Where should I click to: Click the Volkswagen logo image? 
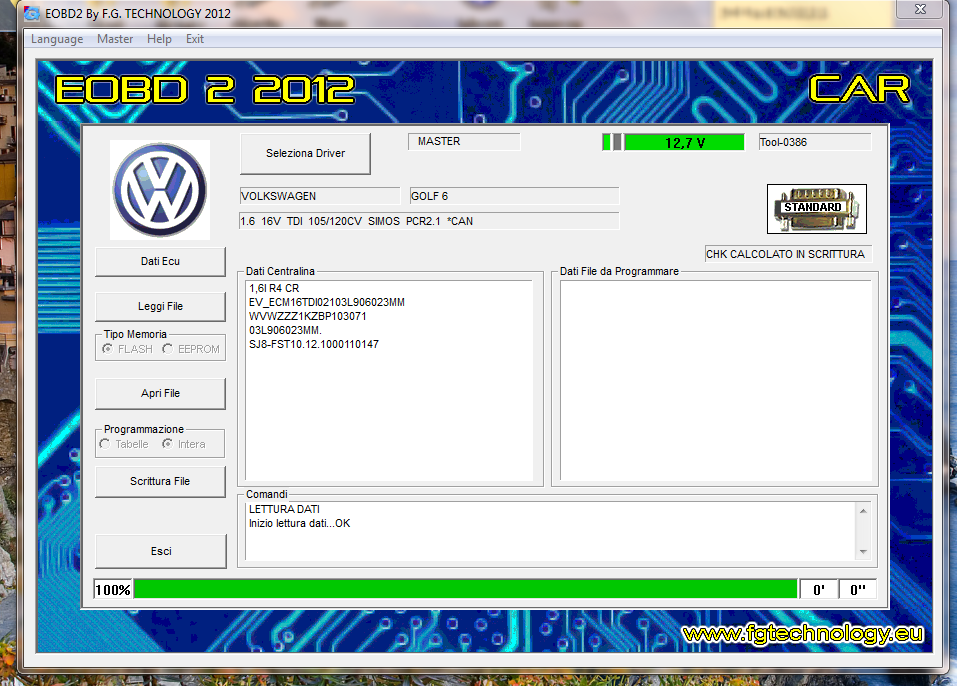pos(160,190)
